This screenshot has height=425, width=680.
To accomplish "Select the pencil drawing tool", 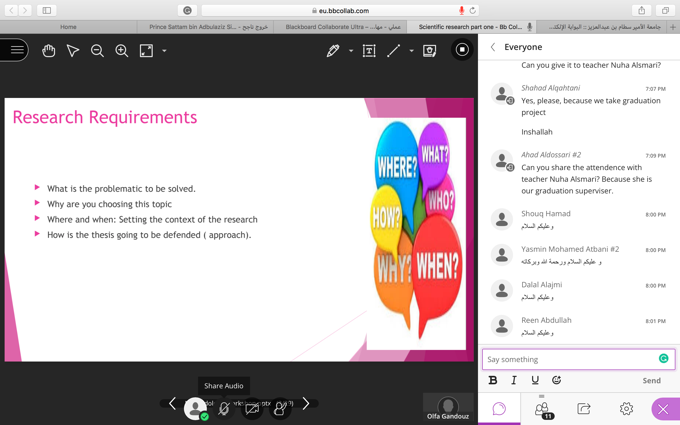I will click(333, 50).
